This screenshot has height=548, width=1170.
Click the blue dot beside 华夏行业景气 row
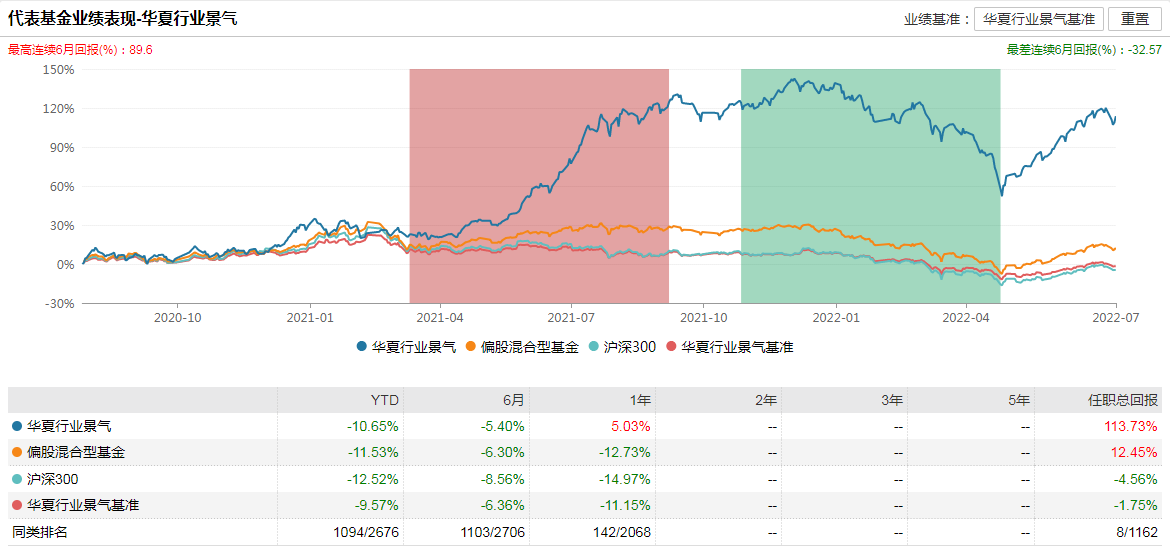(18, 426)
